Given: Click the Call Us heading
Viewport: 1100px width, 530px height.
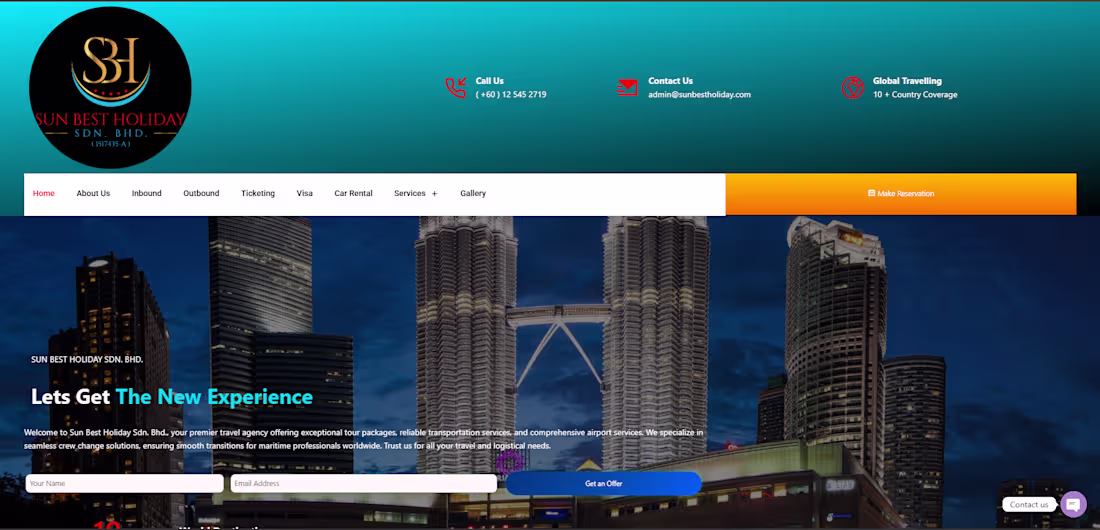Looking at the screenshot, I should tap(490, 81).
